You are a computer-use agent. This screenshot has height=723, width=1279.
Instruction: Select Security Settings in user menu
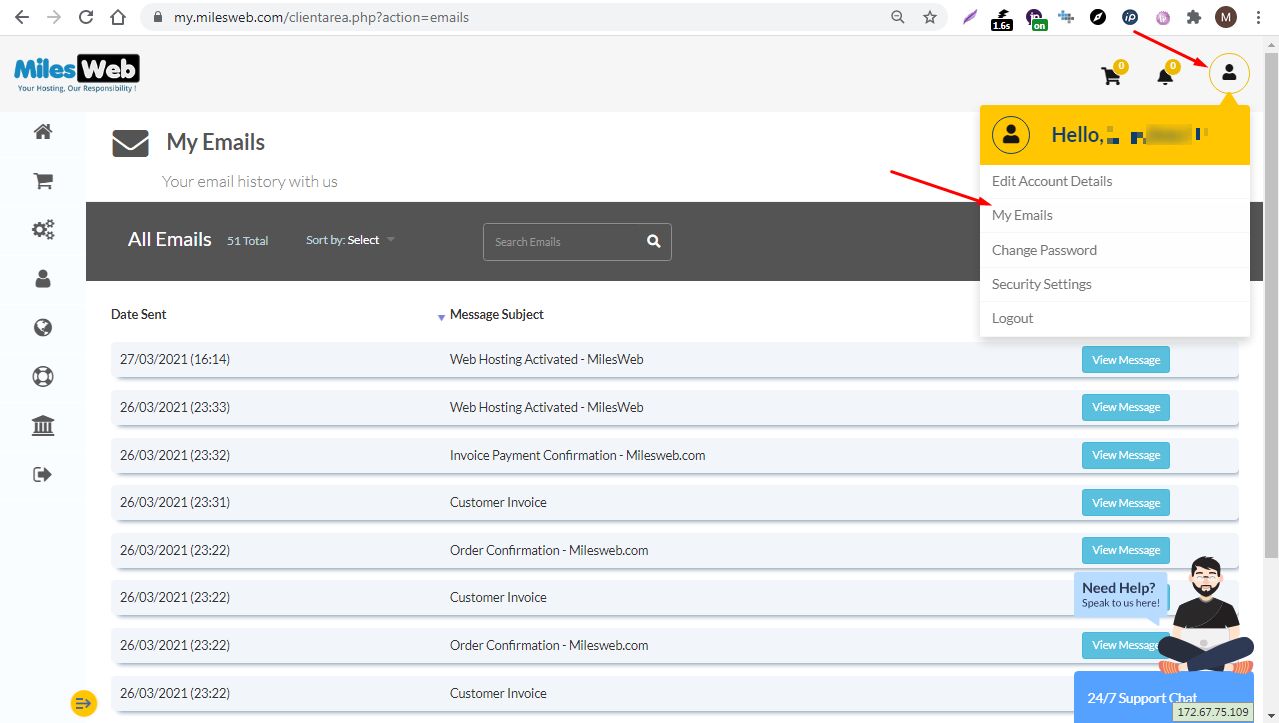coord(1114,284)
